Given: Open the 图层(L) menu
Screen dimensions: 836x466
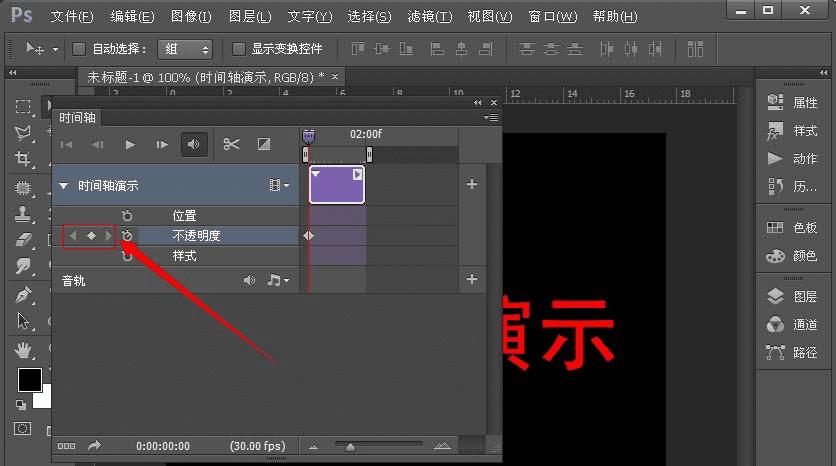Looking at the screenshot, I should 250,17.
